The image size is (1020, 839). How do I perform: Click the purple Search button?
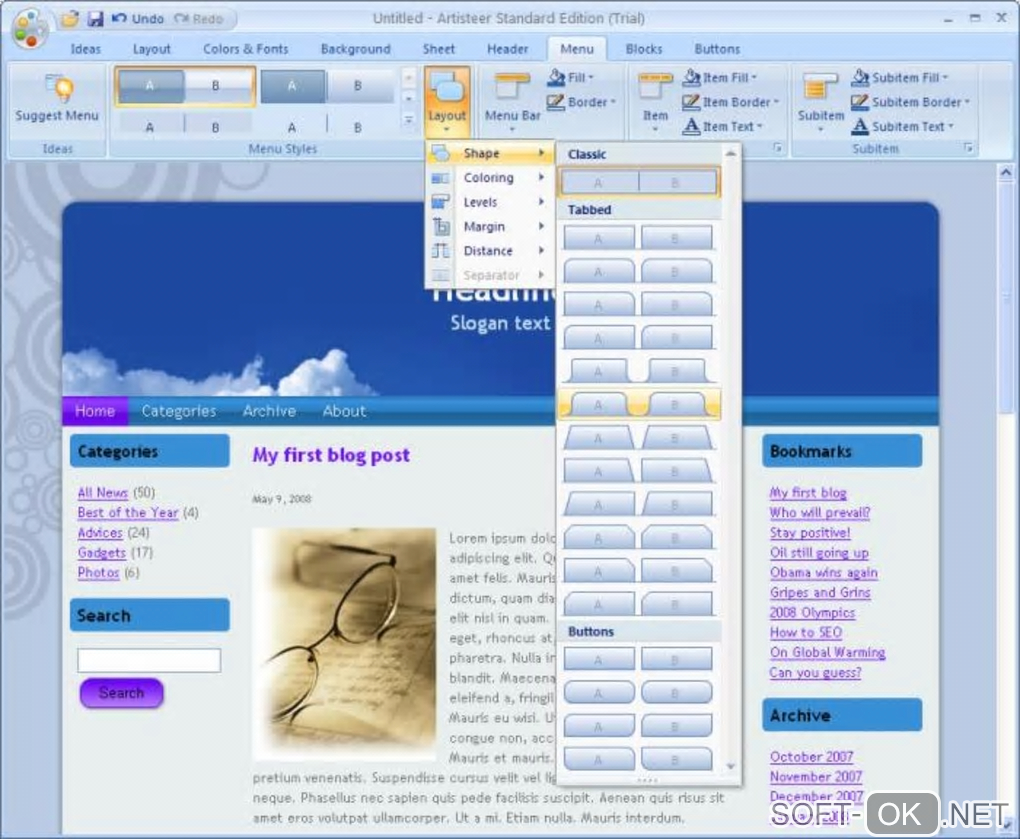pyautogui.click(x=121, y=693)
